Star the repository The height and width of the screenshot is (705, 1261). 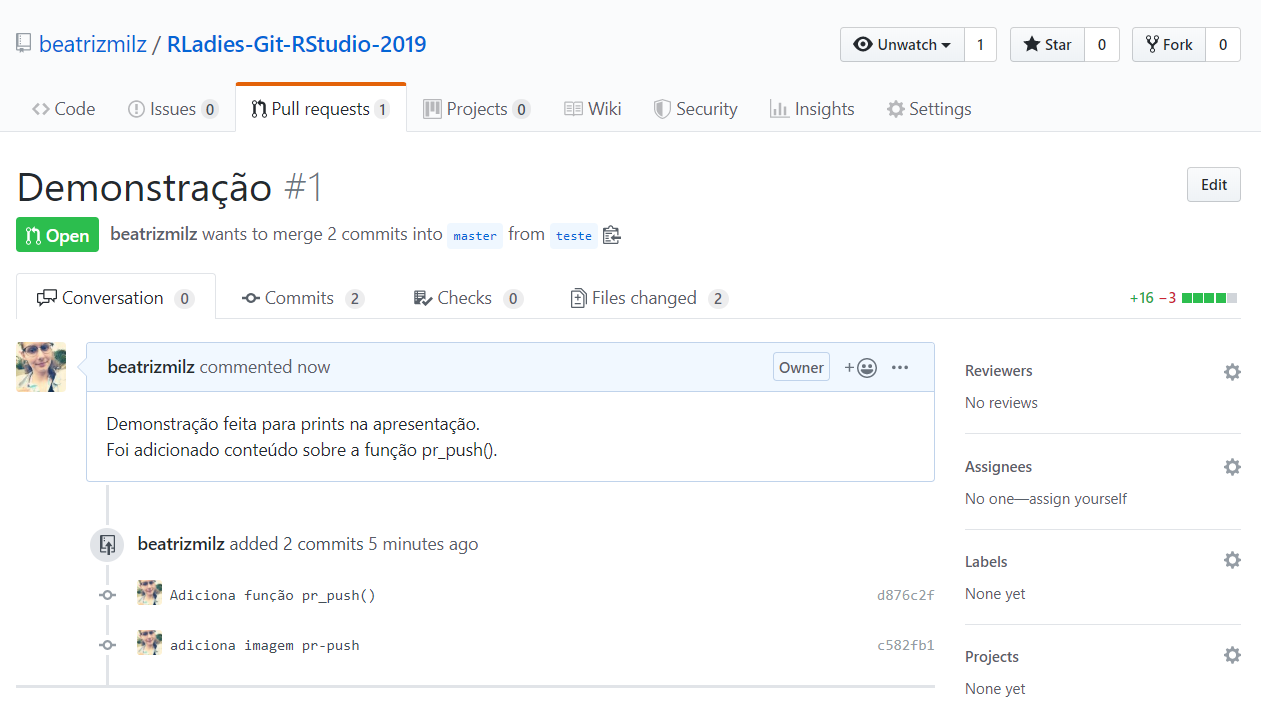1047,45
